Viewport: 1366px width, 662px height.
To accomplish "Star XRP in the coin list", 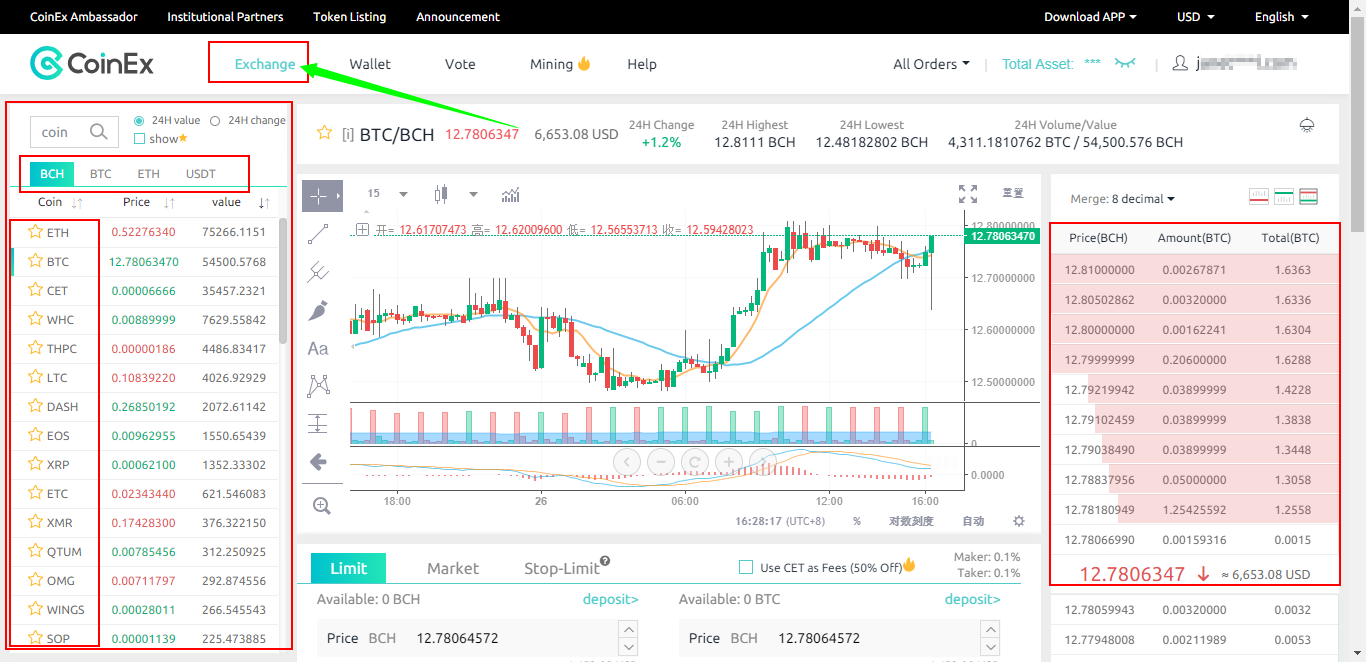I will coord(34,464).
